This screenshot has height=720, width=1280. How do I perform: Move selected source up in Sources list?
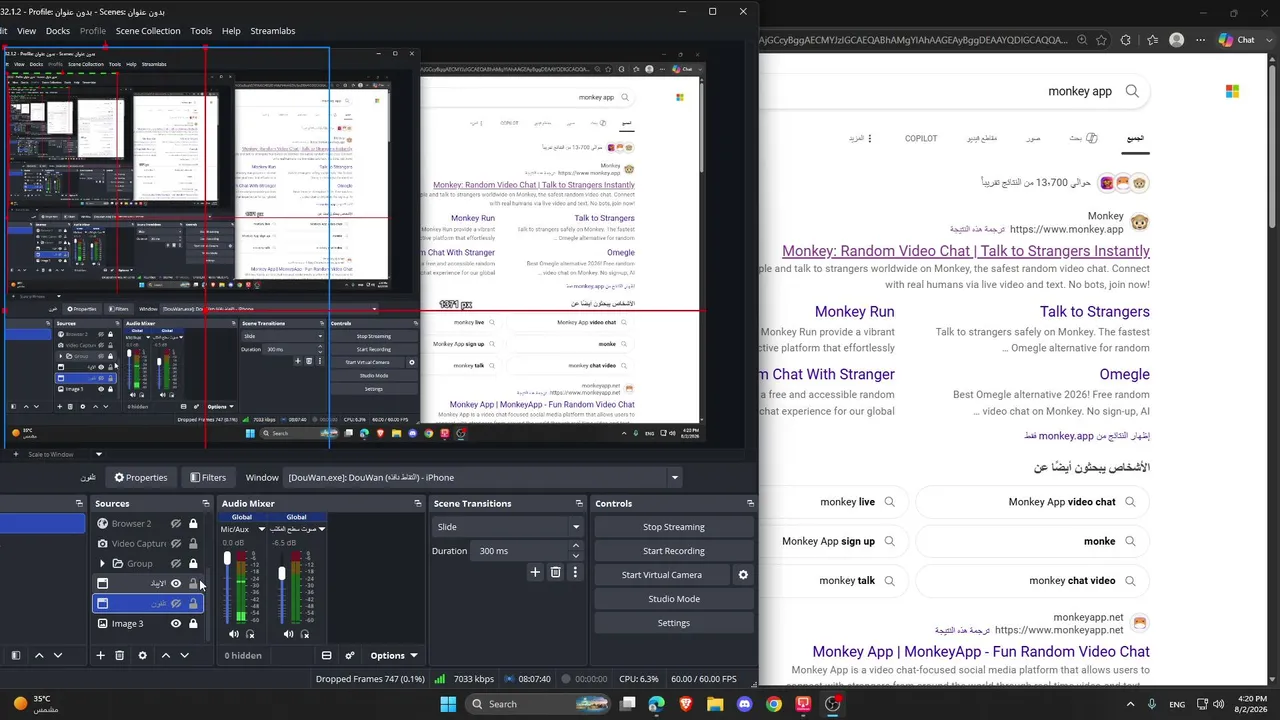coord(166,655)
